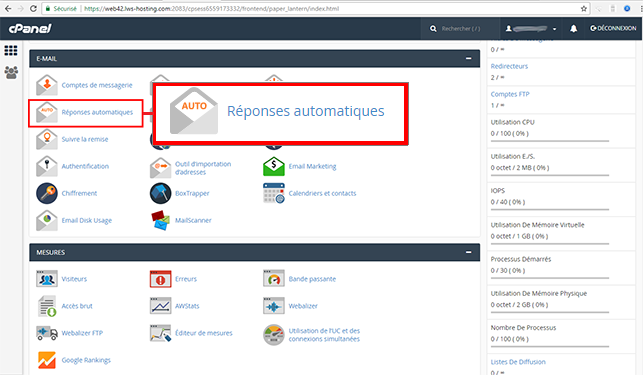Click the browser back arrow
643x375 pixels.
coord(8,9)
